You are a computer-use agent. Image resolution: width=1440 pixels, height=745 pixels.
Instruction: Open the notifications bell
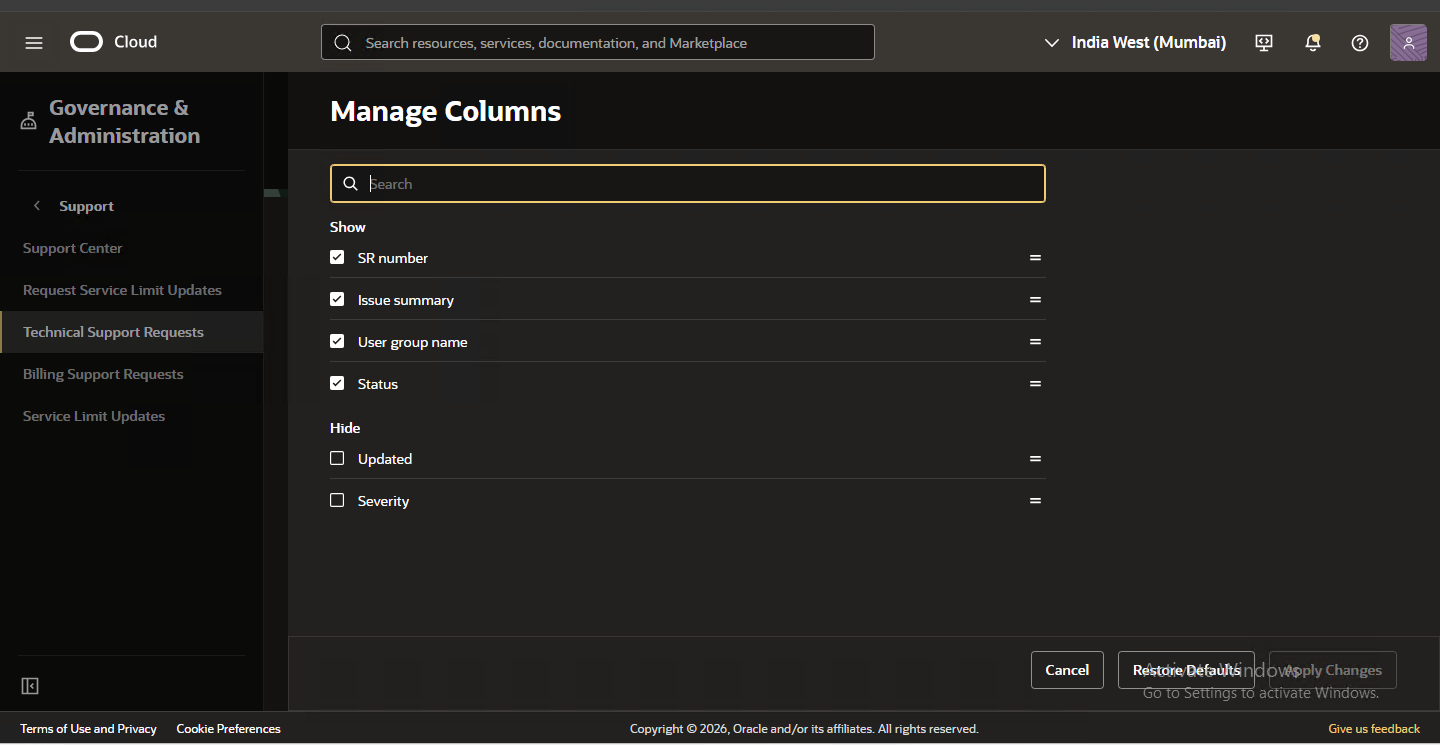[x=1313, y=43]
